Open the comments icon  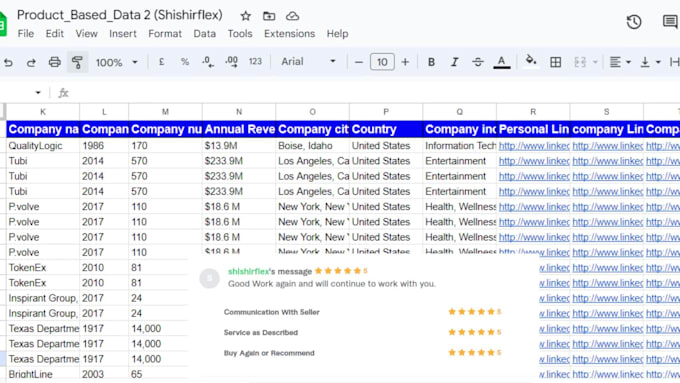click(671, 22)
